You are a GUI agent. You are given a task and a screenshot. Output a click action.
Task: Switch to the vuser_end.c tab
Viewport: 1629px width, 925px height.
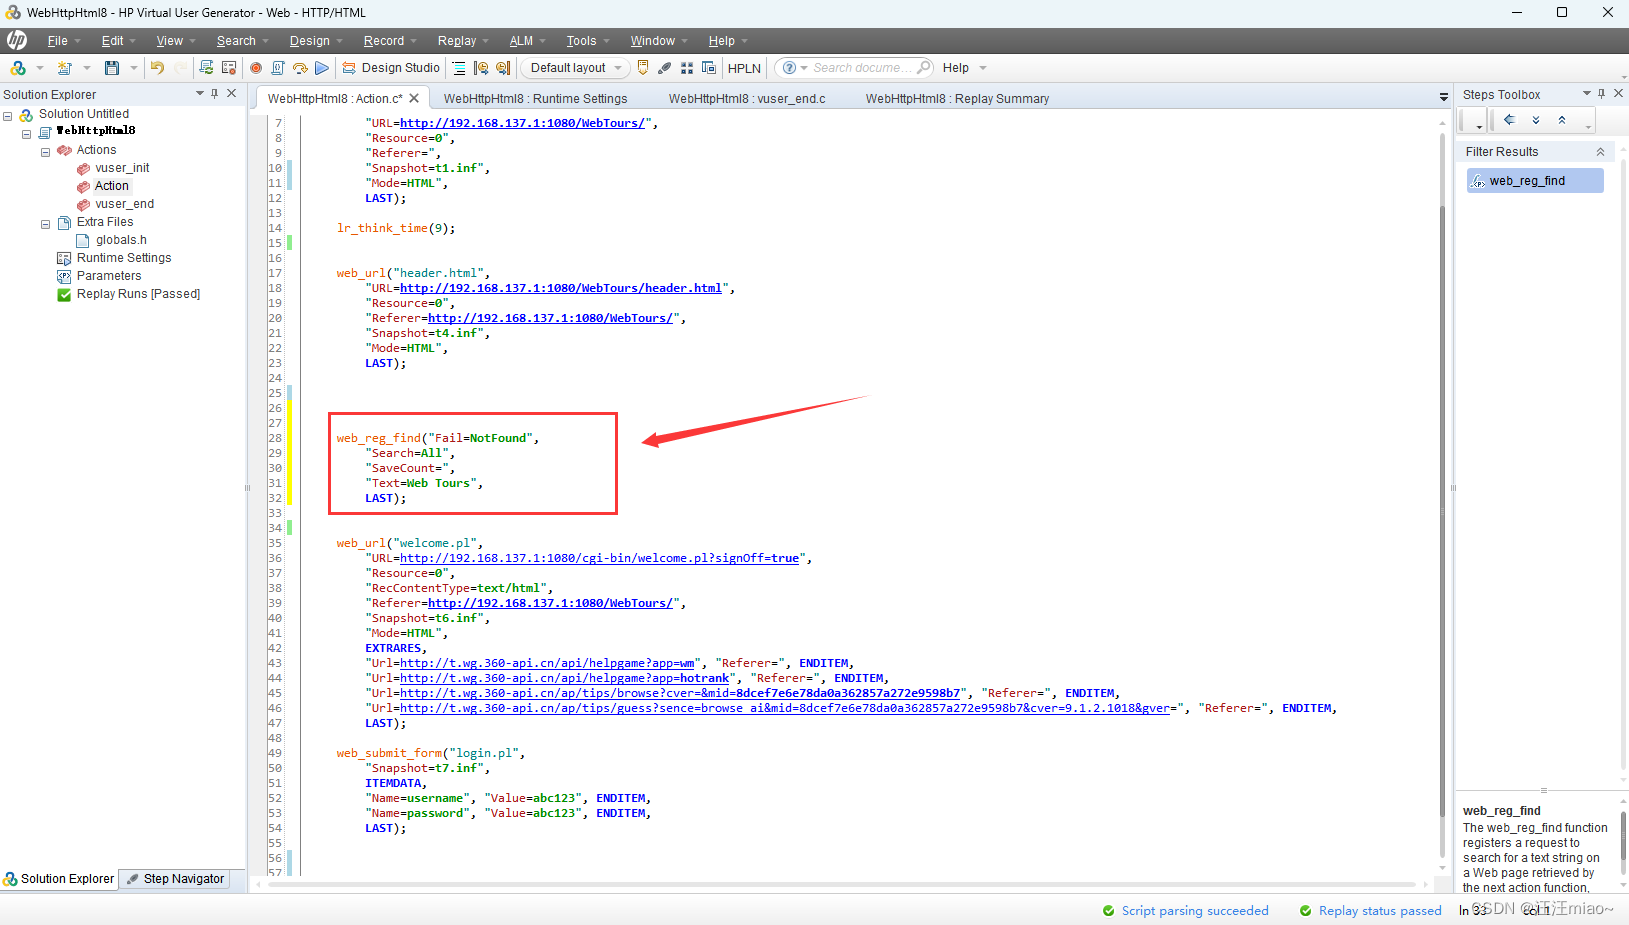coord(747,99)
